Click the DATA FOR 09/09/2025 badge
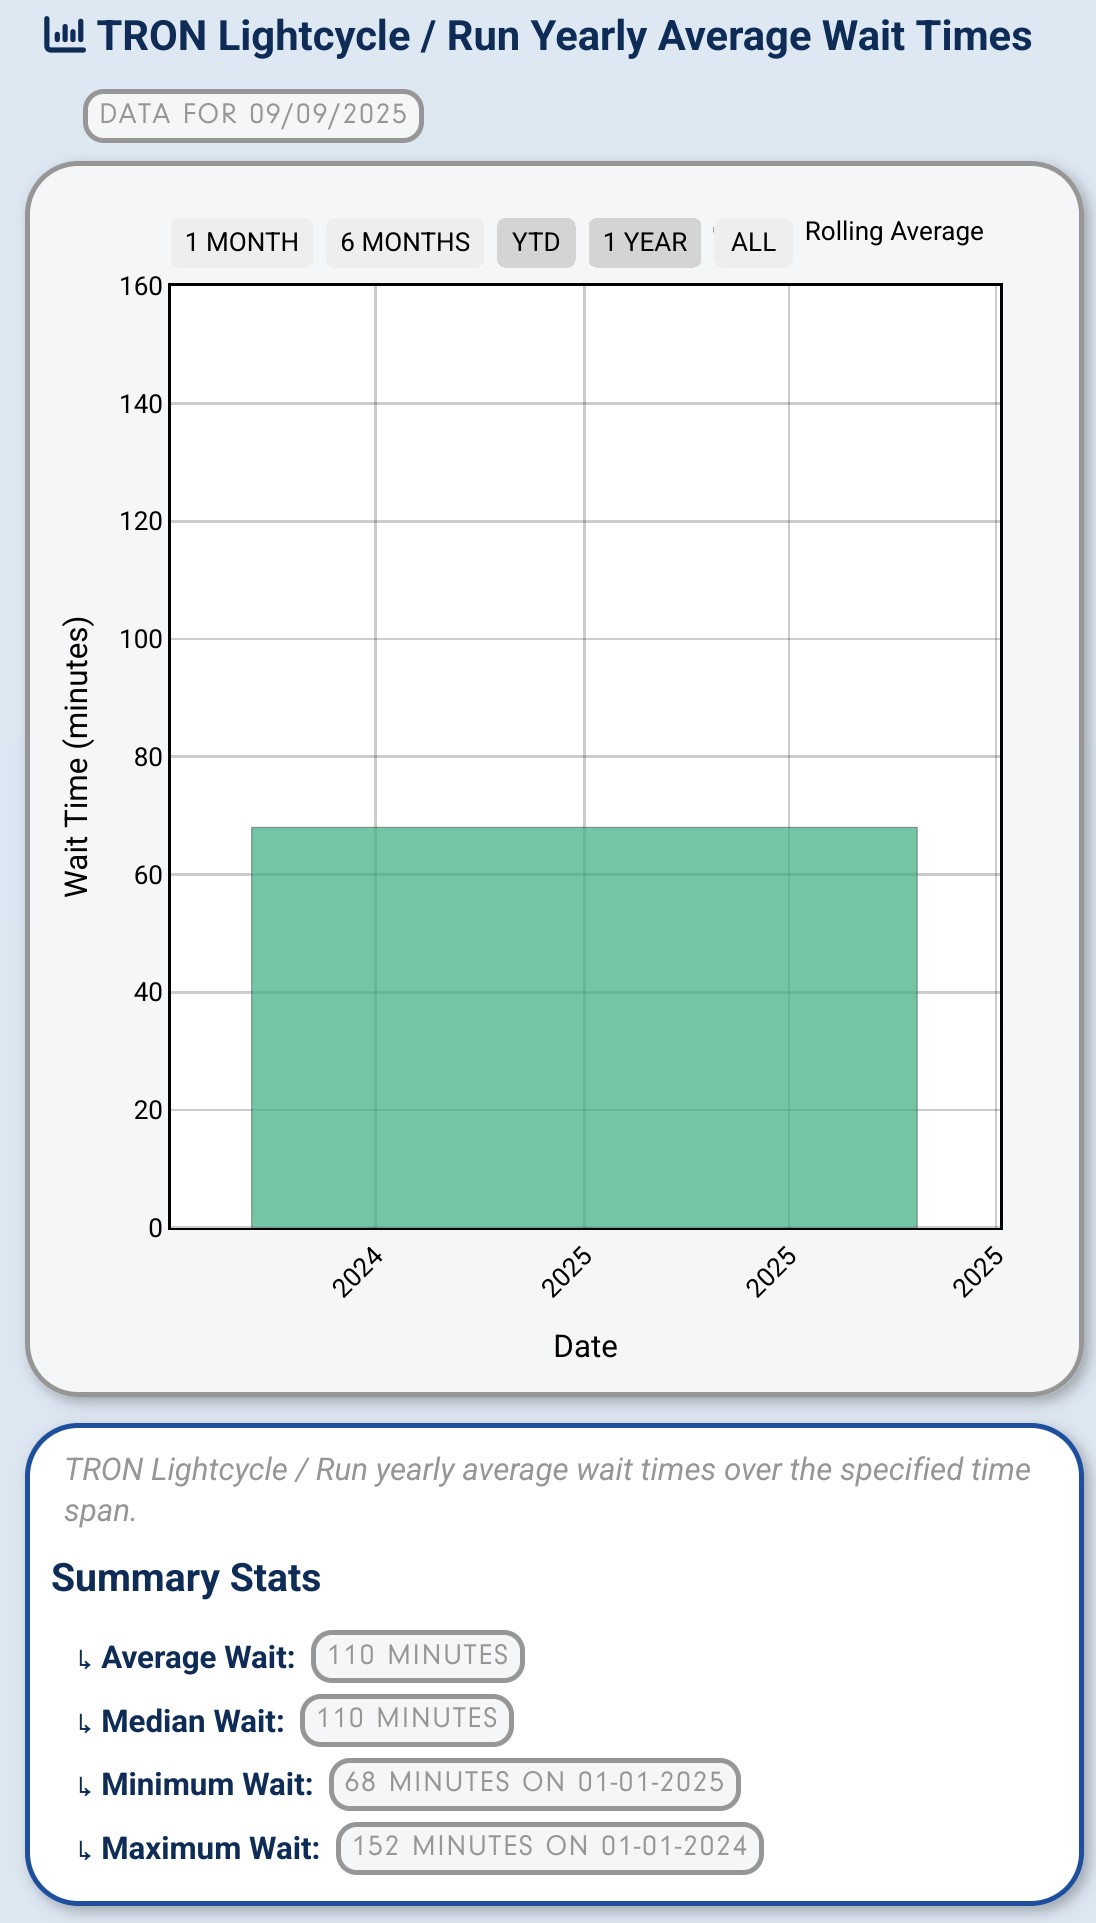This screenshot has width=1096, height=1923. click(253, 114)
